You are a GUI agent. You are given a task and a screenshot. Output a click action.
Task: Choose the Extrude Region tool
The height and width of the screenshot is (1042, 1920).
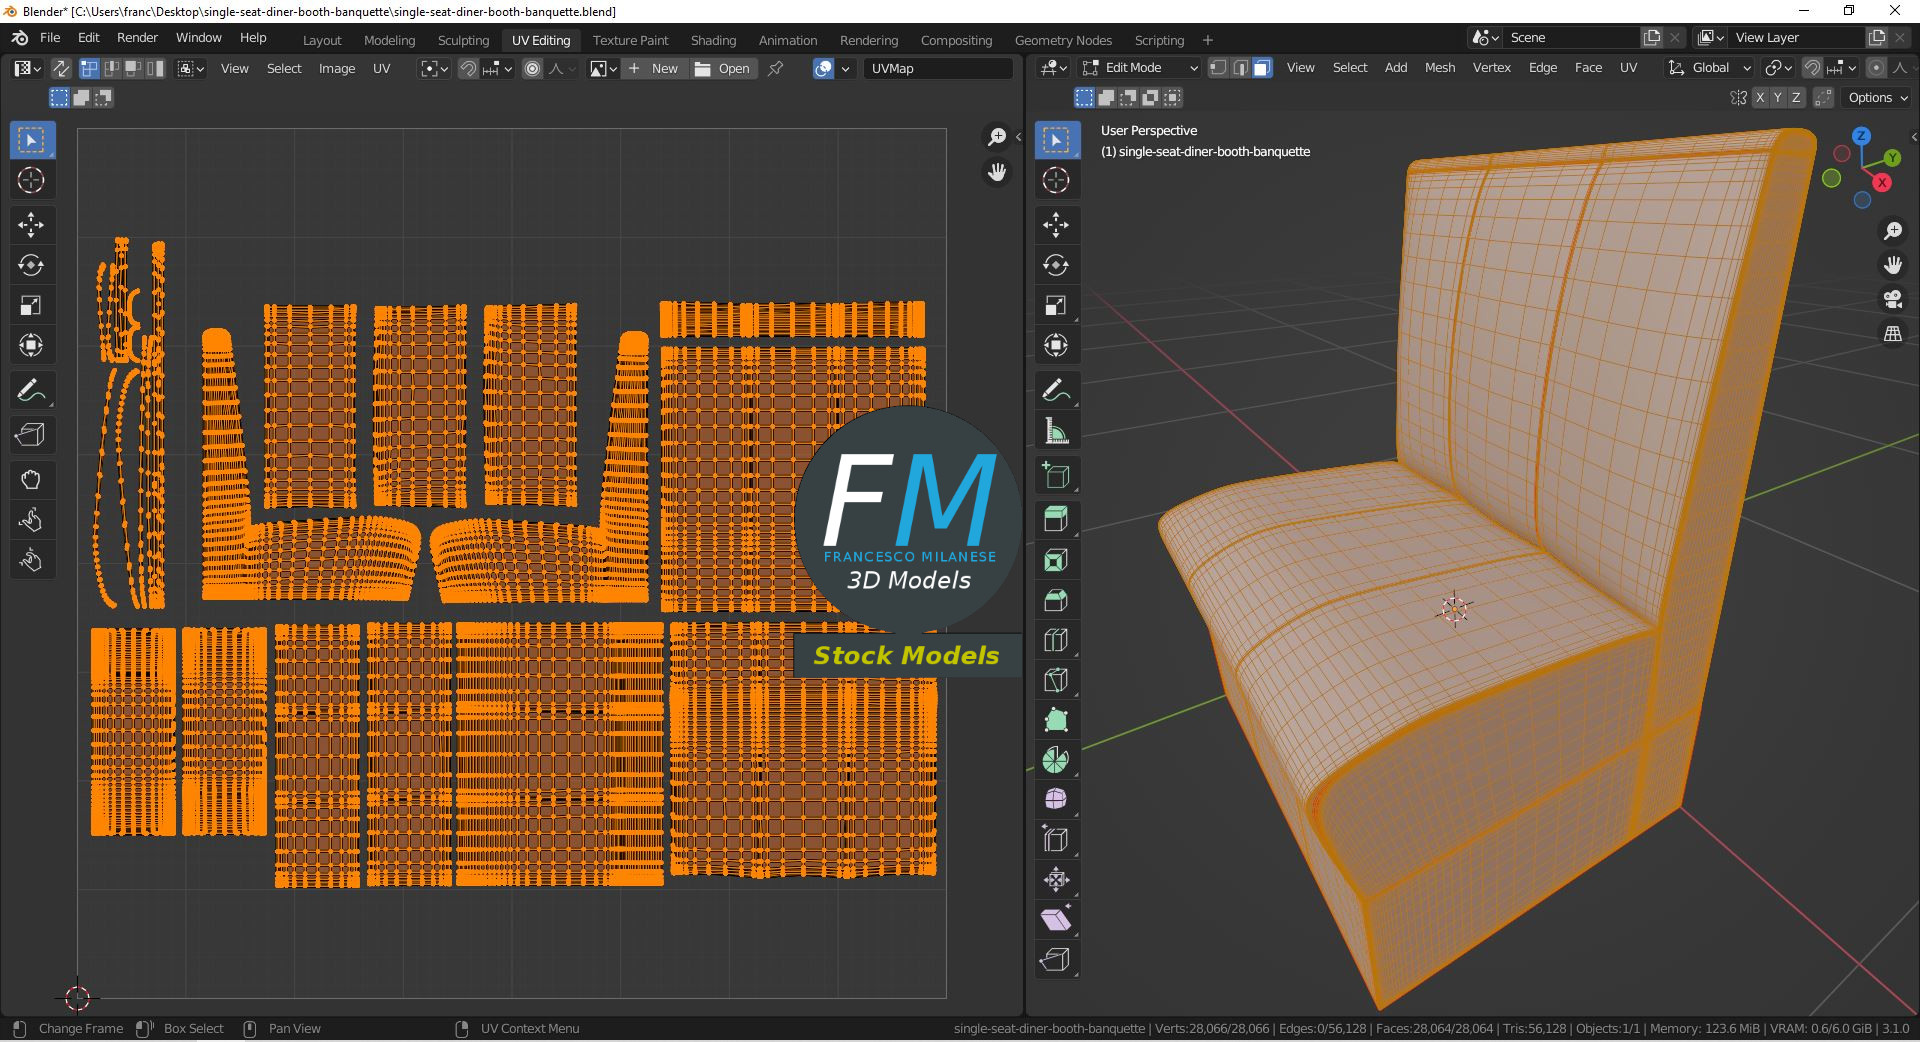pyautogui.click(x=1056, y=518)
